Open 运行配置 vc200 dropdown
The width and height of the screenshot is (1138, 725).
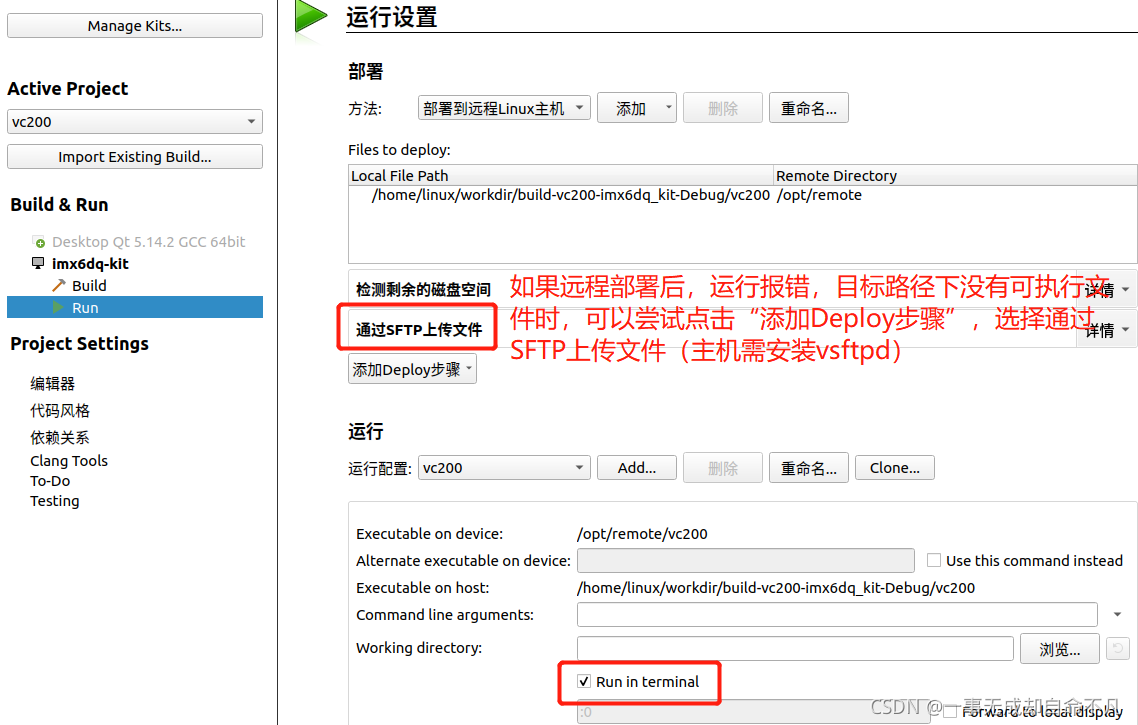pyautogui.click(x=504, y=468)
